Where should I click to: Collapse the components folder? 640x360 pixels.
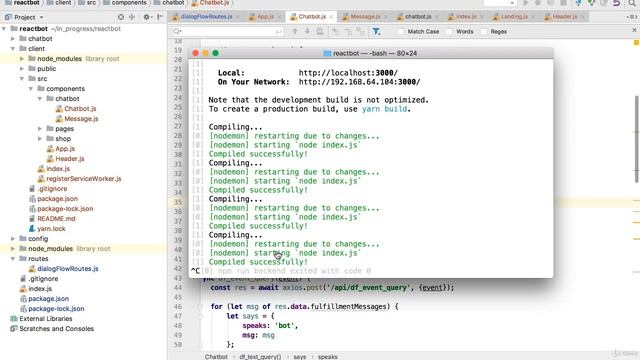coord(31,89)
